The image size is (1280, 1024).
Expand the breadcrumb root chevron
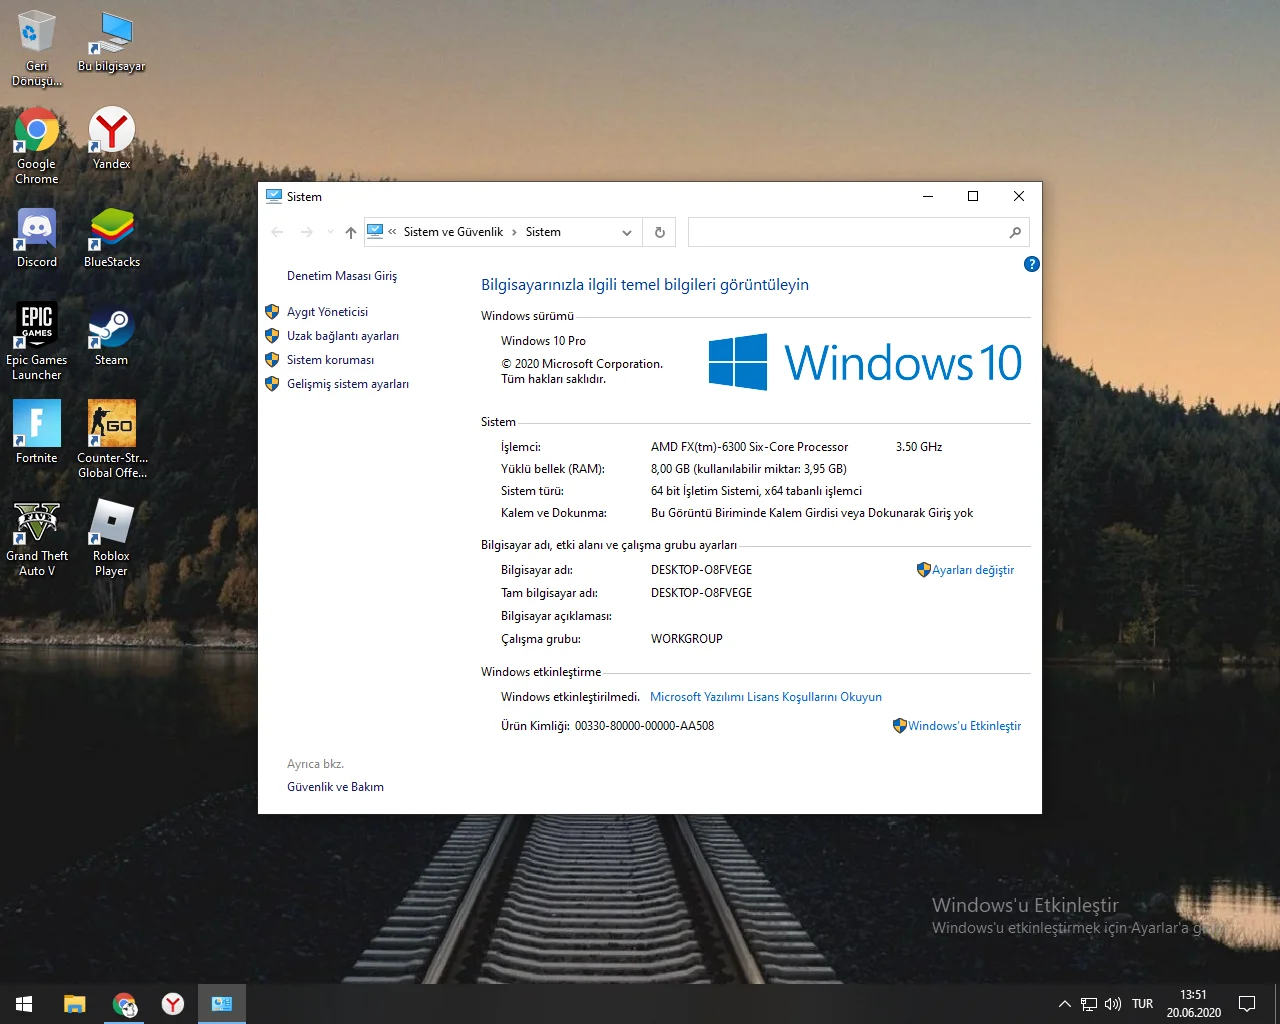click(393, 232)
